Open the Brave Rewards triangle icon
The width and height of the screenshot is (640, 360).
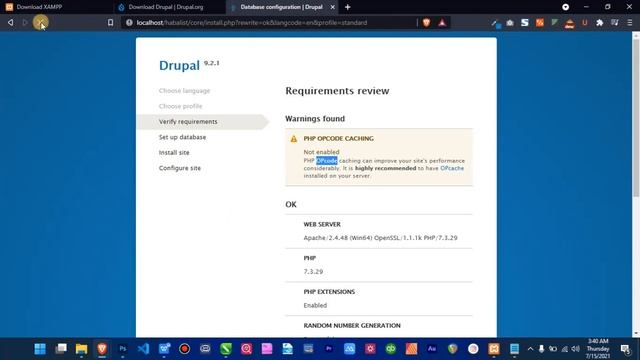pyautogui.click(x=442, y=23)
